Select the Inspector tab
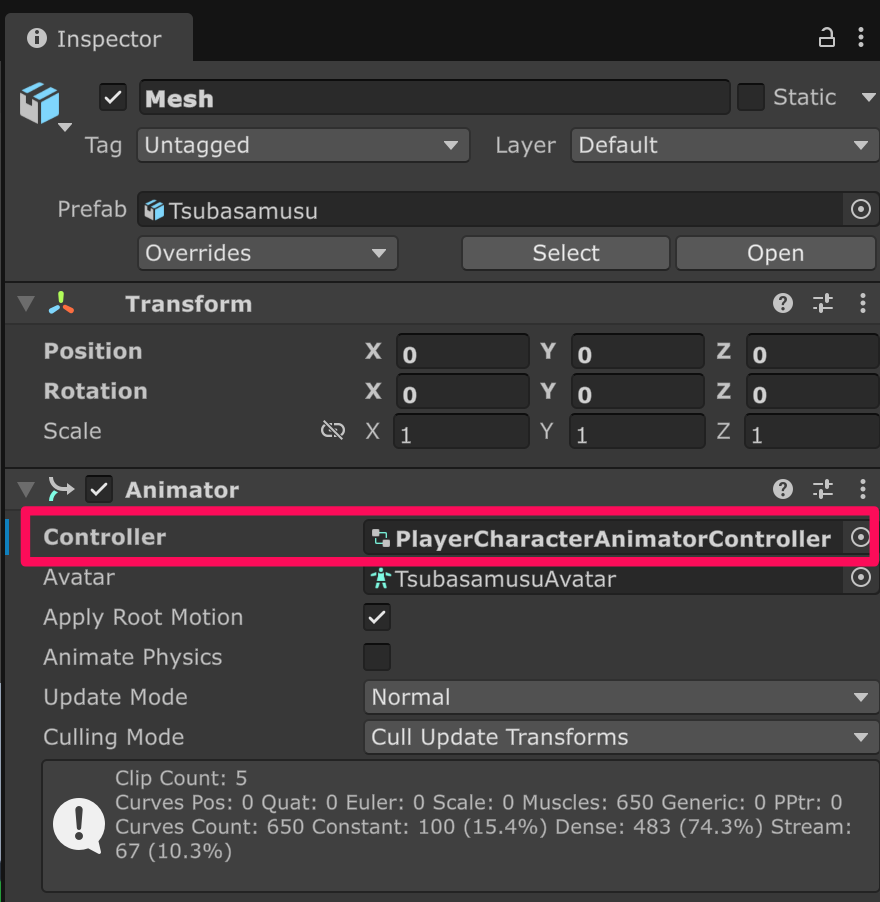 (x=96, y=39)
